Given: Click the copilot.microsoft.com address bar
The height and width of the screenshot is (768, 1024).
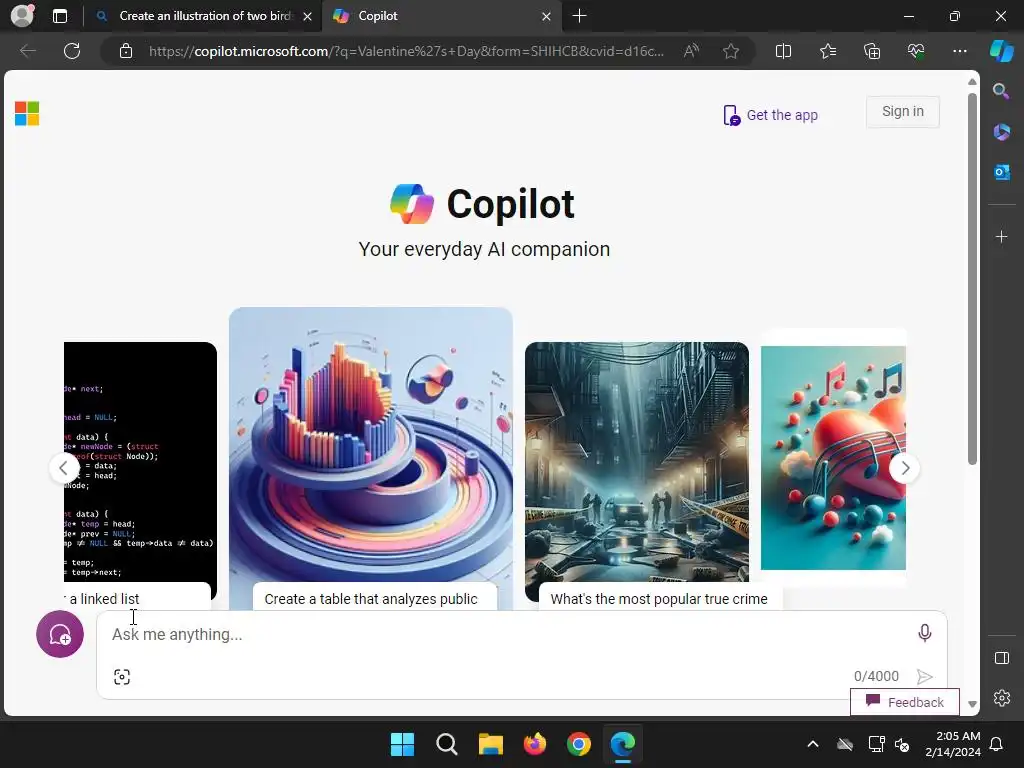Looking at the screenshot, I should pos(406,51).
